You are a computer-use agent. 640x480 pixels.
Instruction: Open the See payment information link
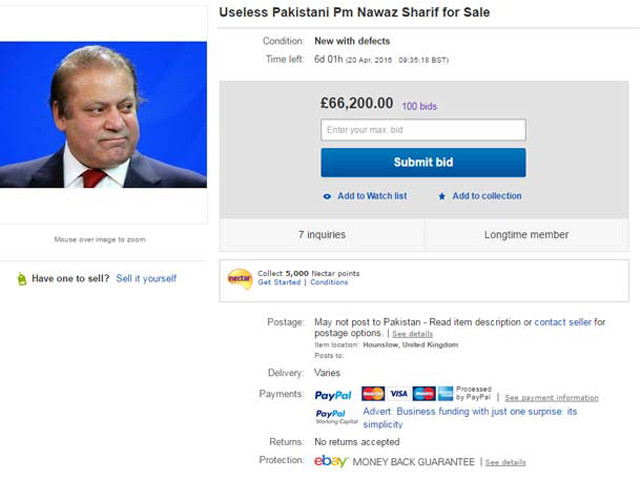pyautogui.click(x=551, y=398)
